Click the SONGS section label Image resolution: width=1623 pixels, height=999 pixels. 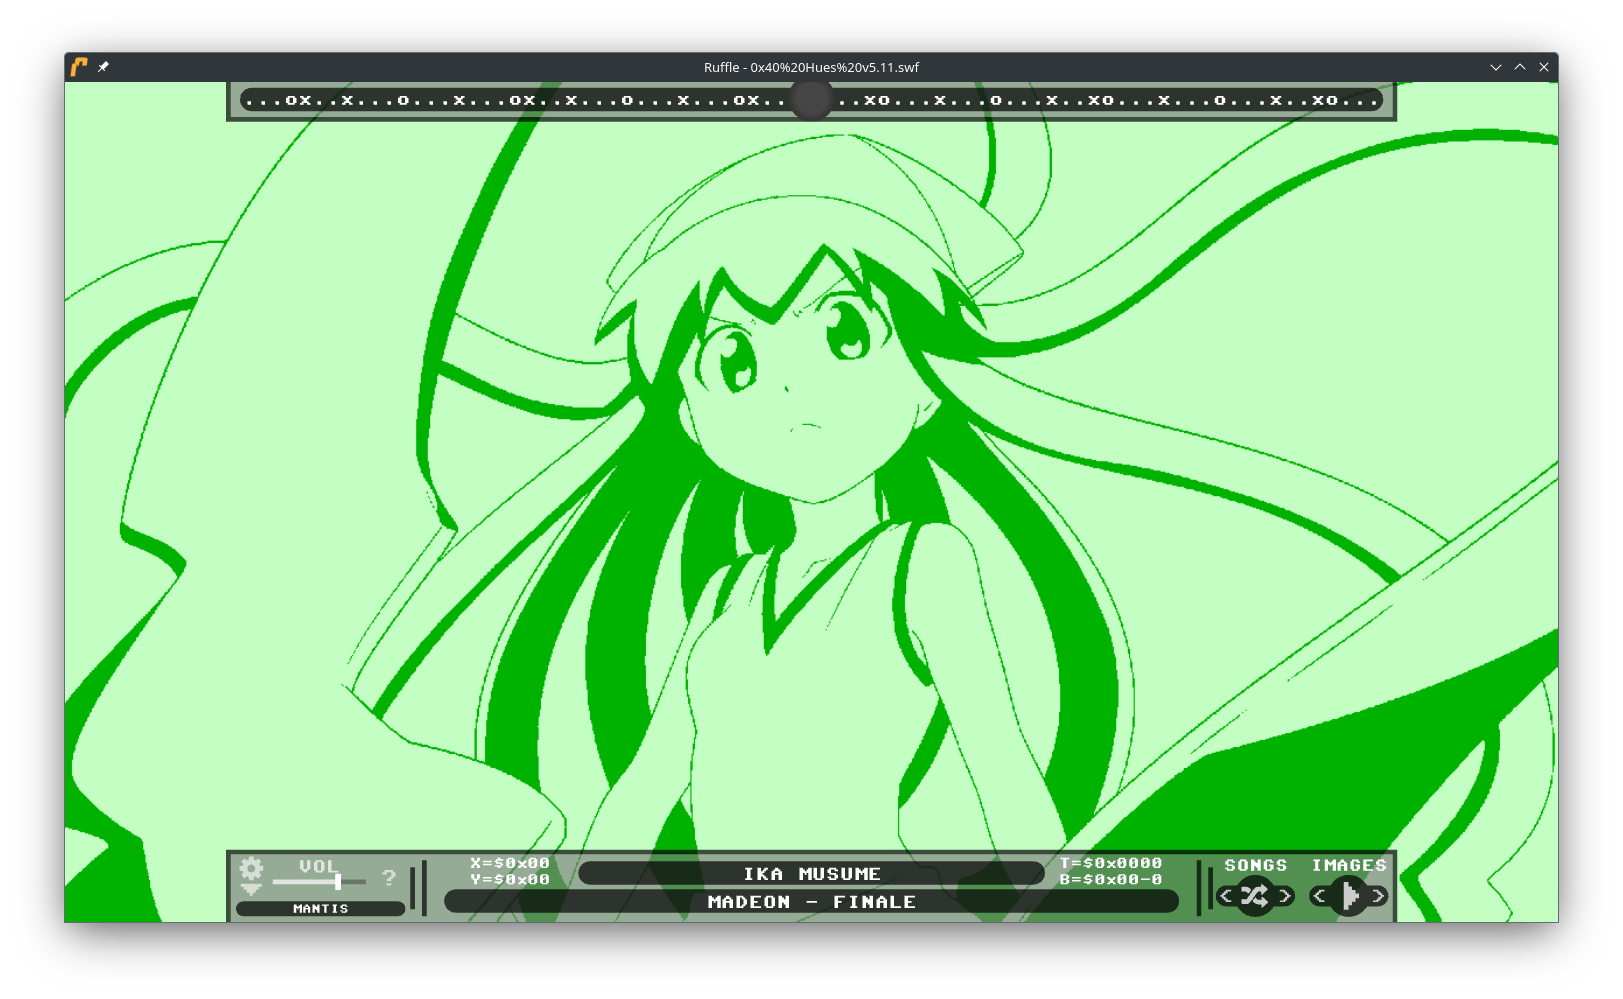click(x=1255, y=864)
